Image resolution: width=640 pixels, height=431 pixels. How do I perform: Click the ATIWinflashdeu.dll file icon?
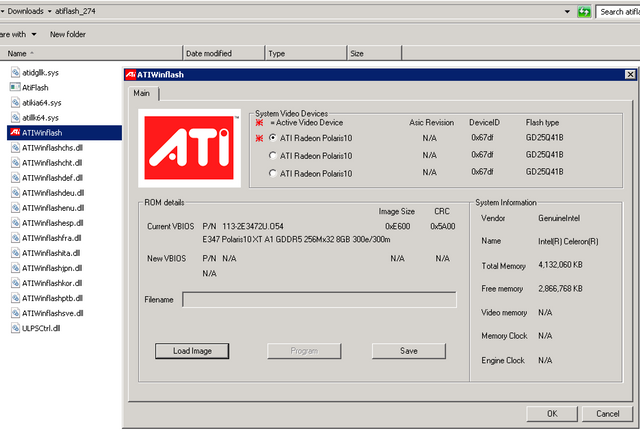pyautogui.click(x=15, y=192)
